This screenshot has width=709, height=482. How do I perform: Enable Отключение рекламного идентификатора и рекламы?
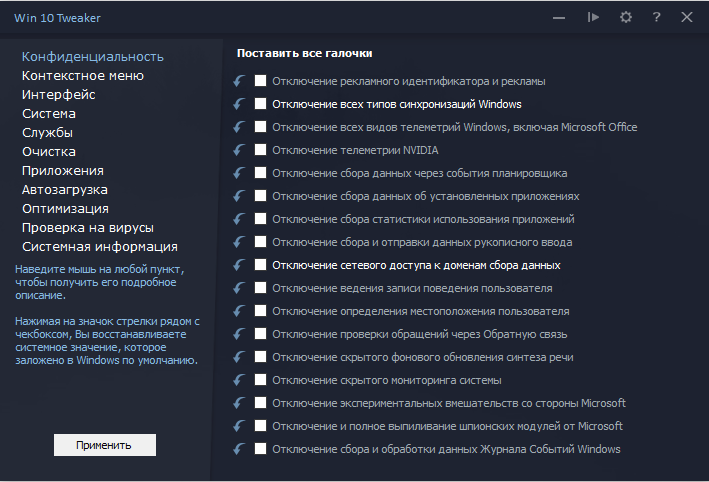click(261, 81)
